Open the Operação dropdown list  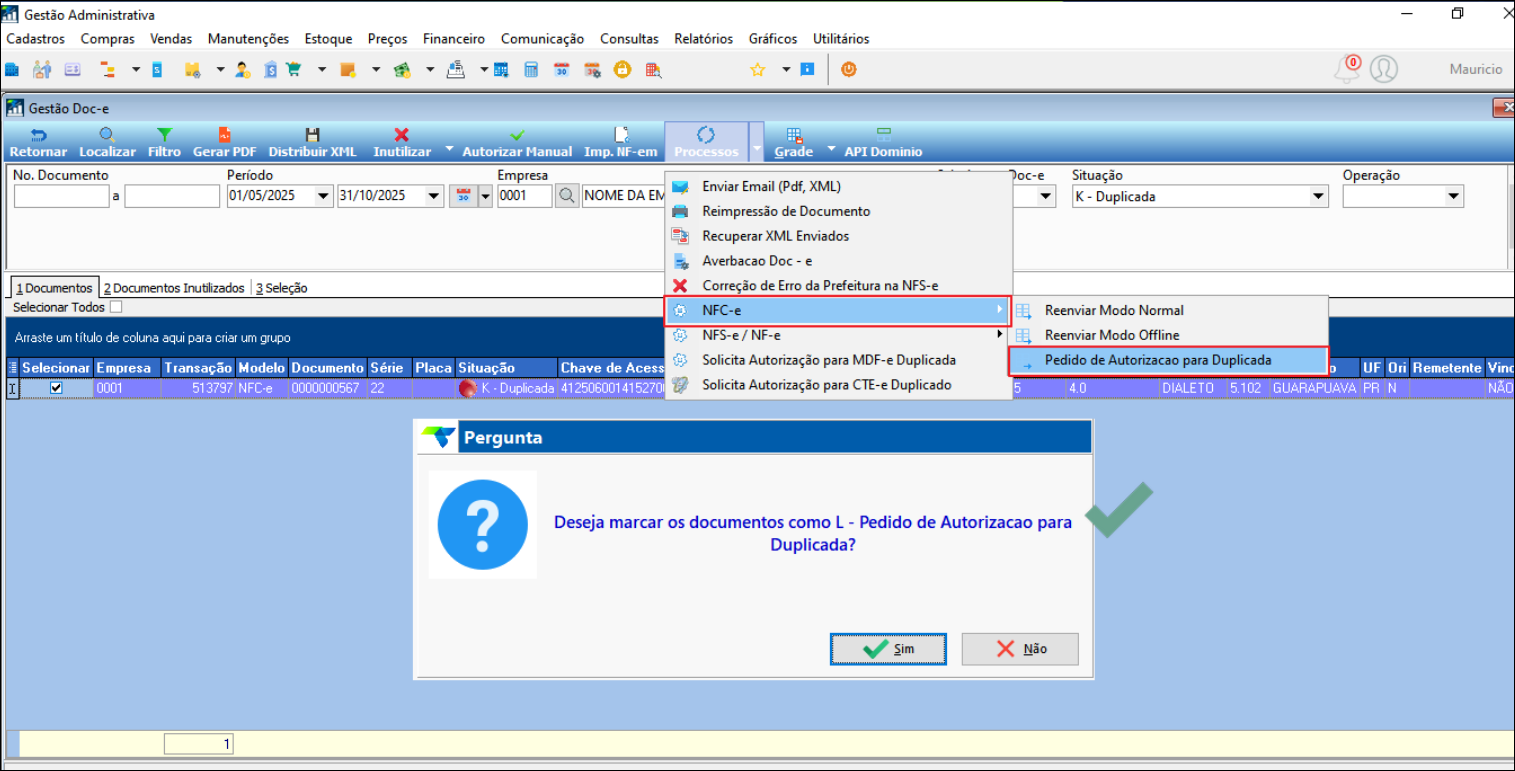[x=1453, y=197]
